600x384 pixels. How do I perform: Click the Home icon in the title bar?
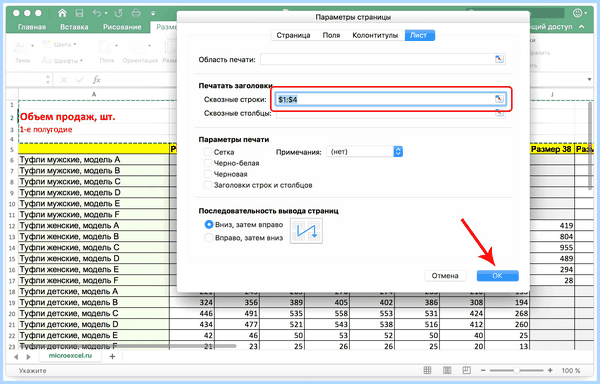coord(62,13)
